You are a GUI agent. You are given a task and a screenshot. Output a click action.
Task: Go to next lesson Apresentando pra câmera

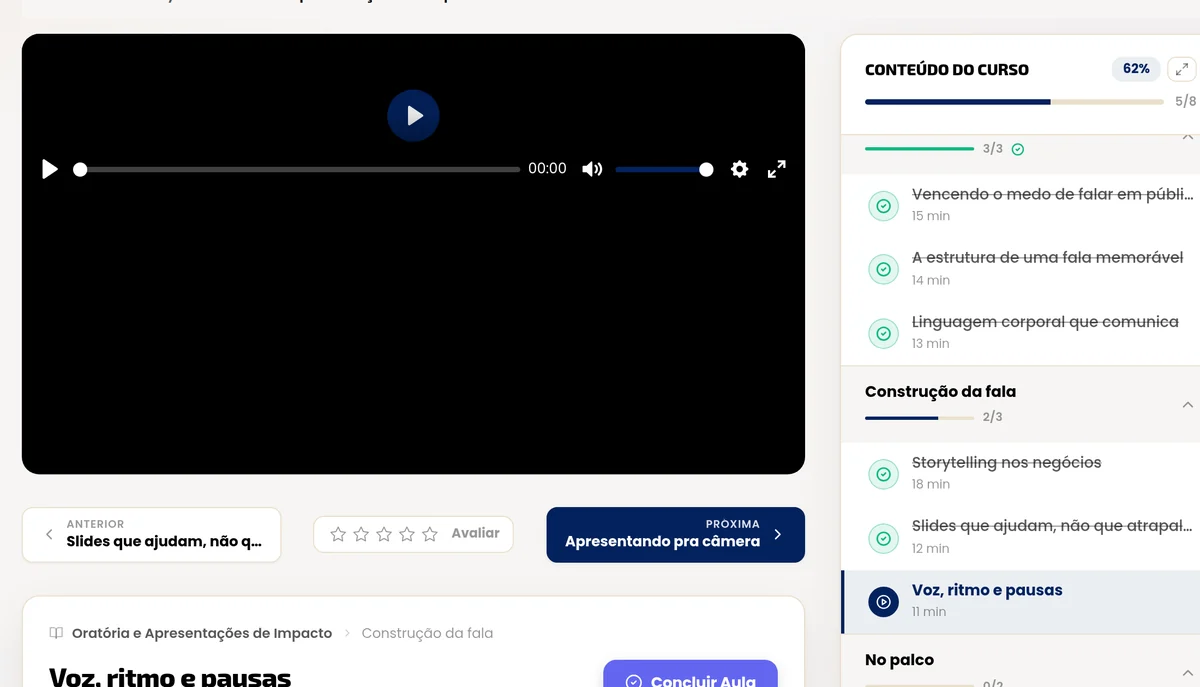tap(675, 534)
